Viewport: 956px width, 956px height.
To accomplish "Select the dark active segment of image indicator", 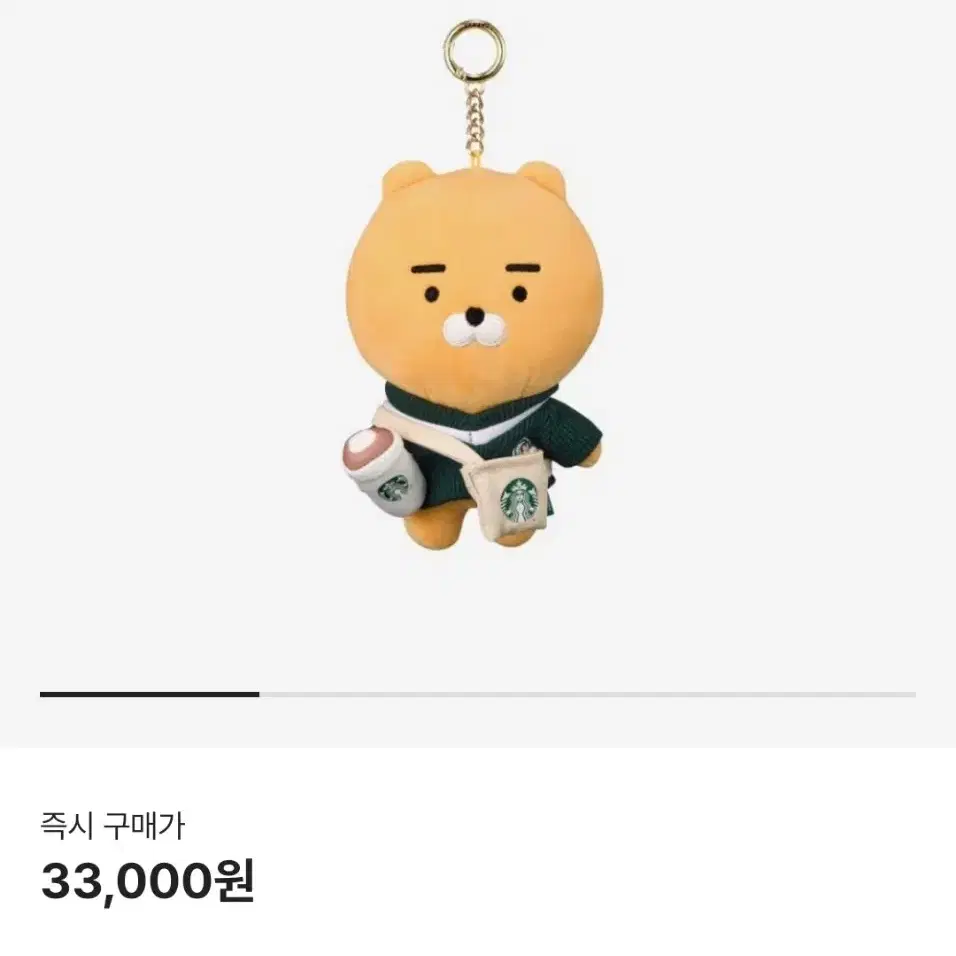I will (149, 694).
